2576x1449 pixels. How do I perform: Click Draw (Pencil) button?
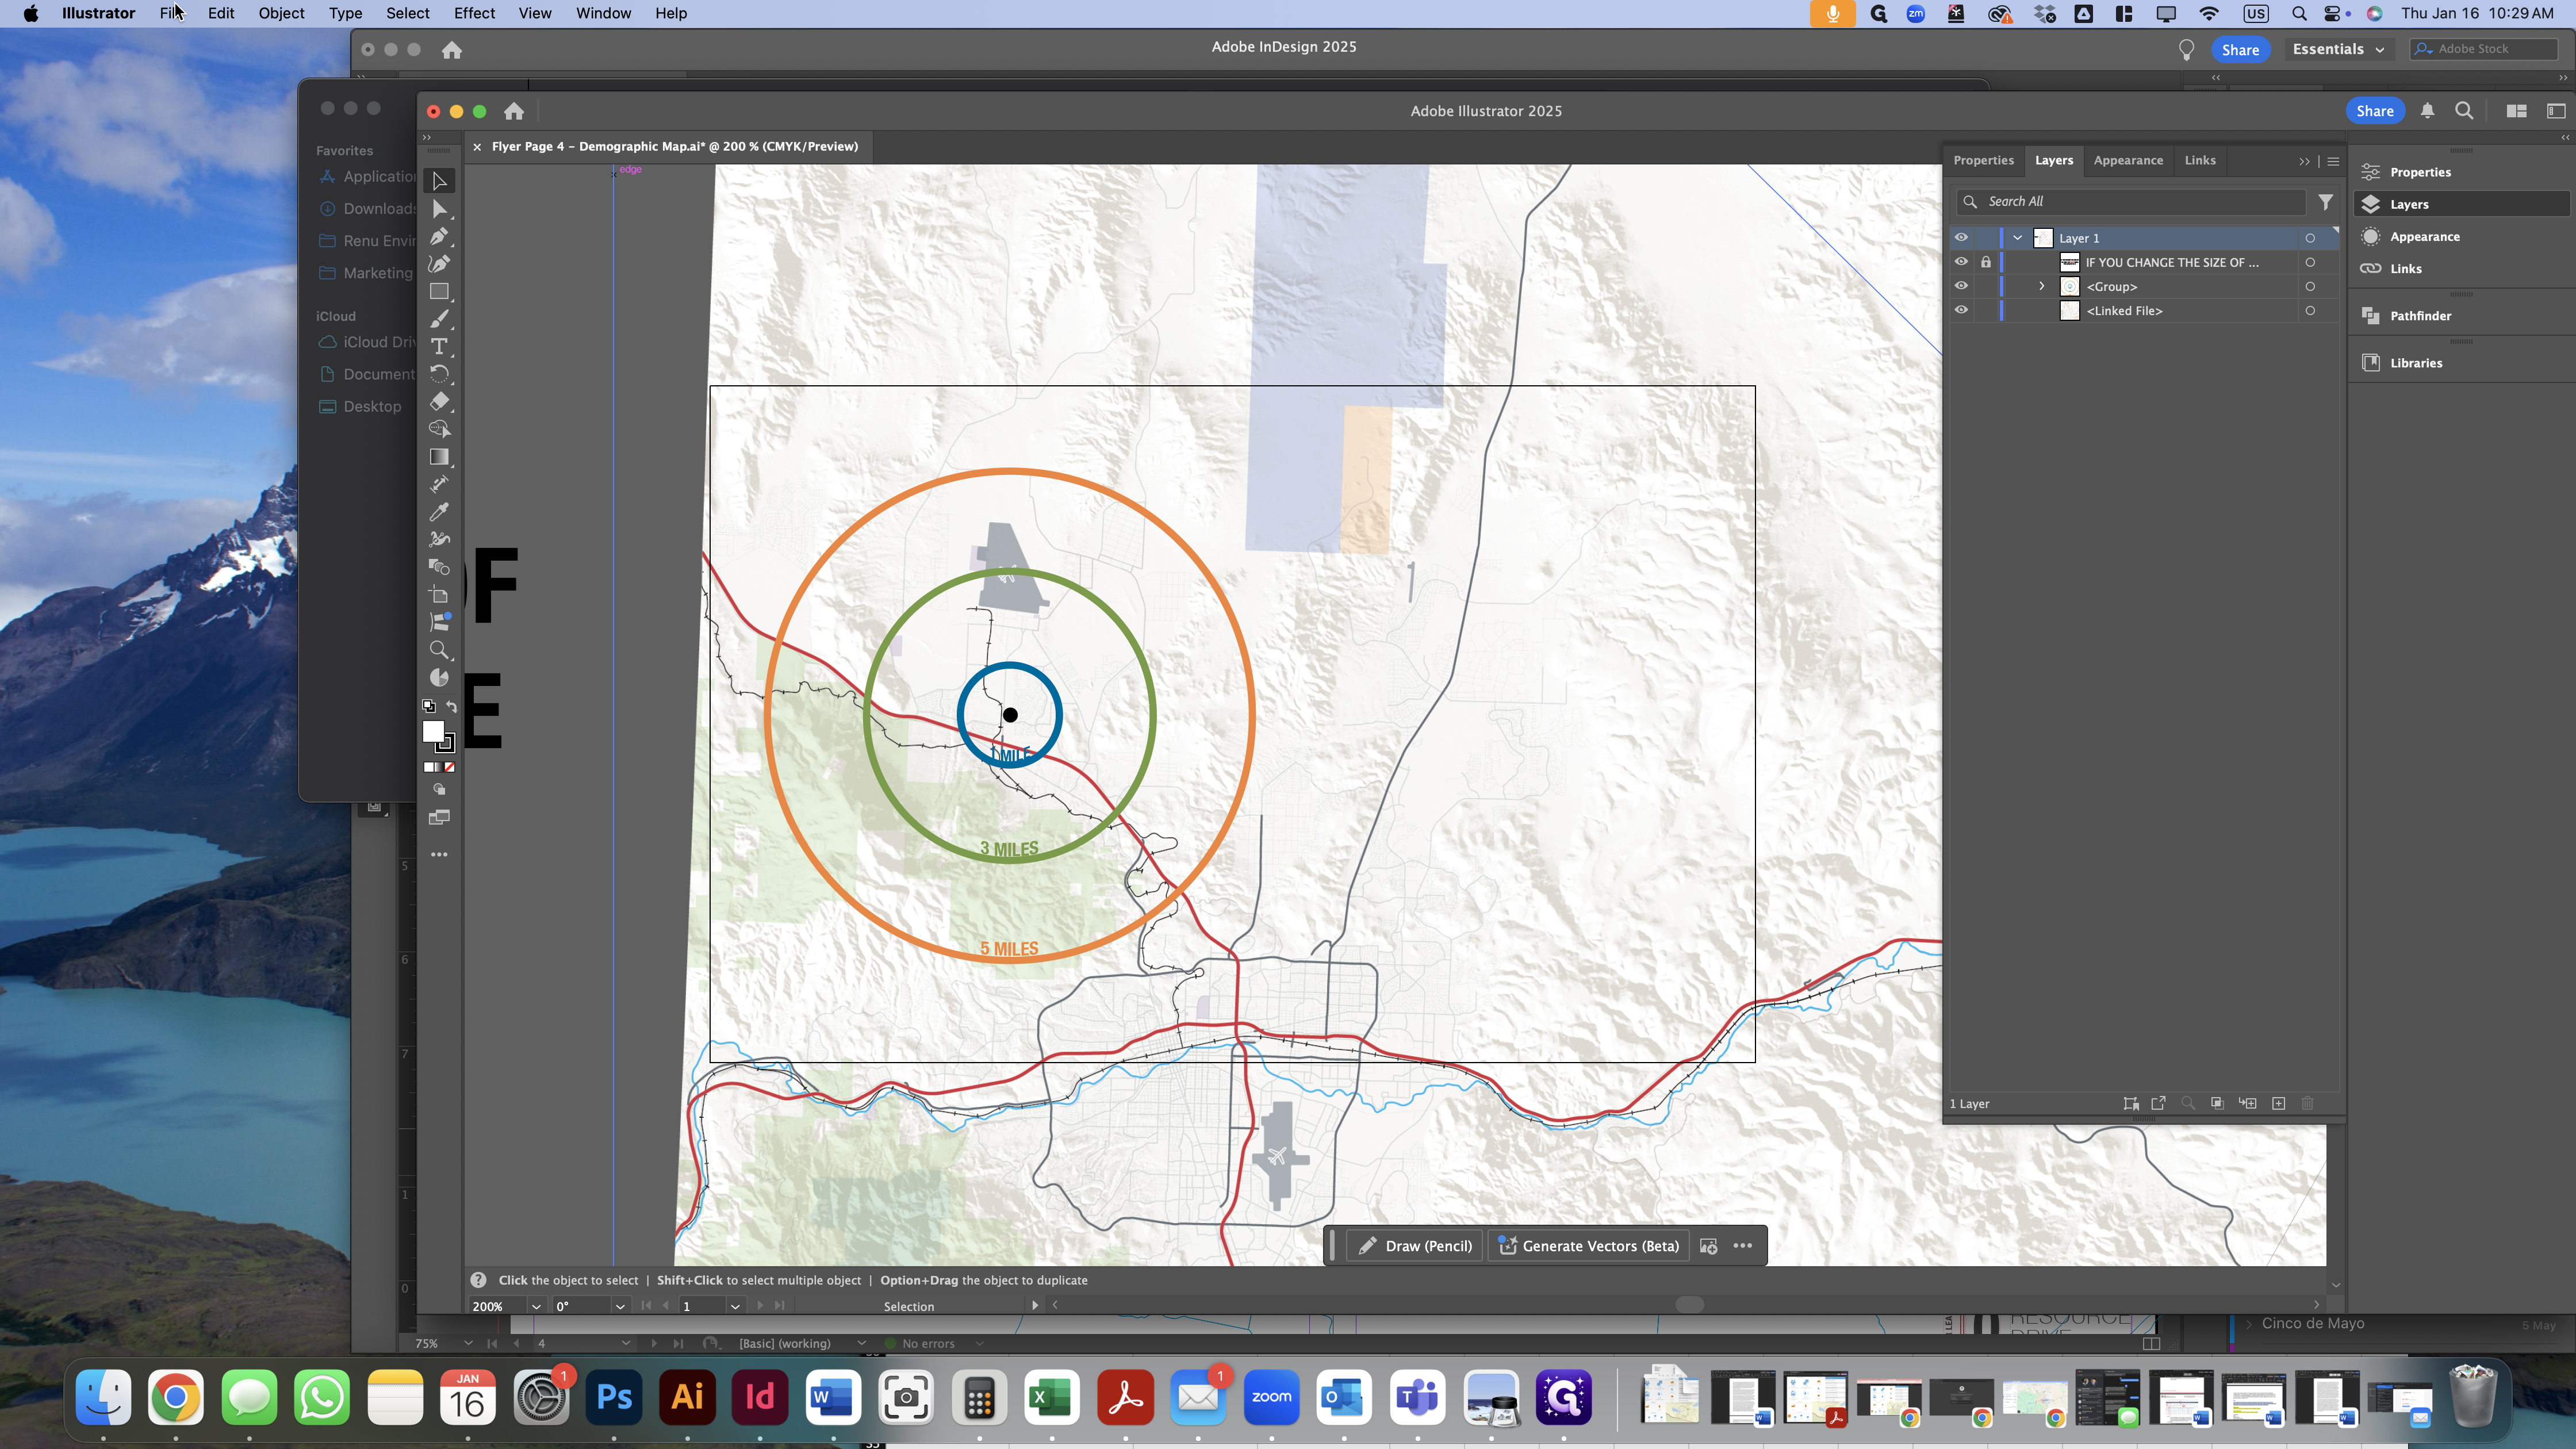click(x=1416, y=1246)
